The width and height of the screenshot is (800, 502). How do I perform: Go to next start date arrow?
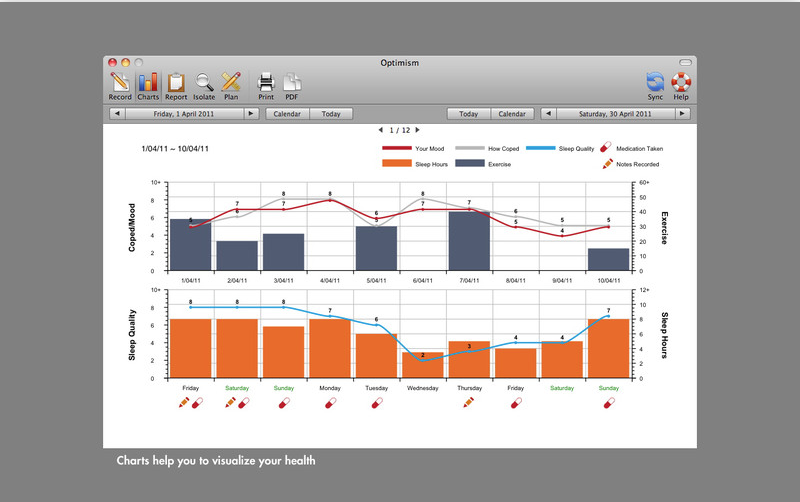tap(251, 114)
